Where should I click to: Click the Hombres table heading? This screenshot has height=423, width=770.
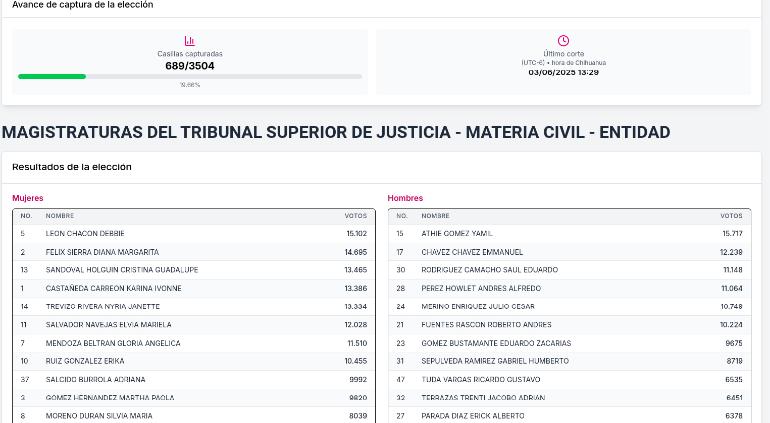[405, 198]
